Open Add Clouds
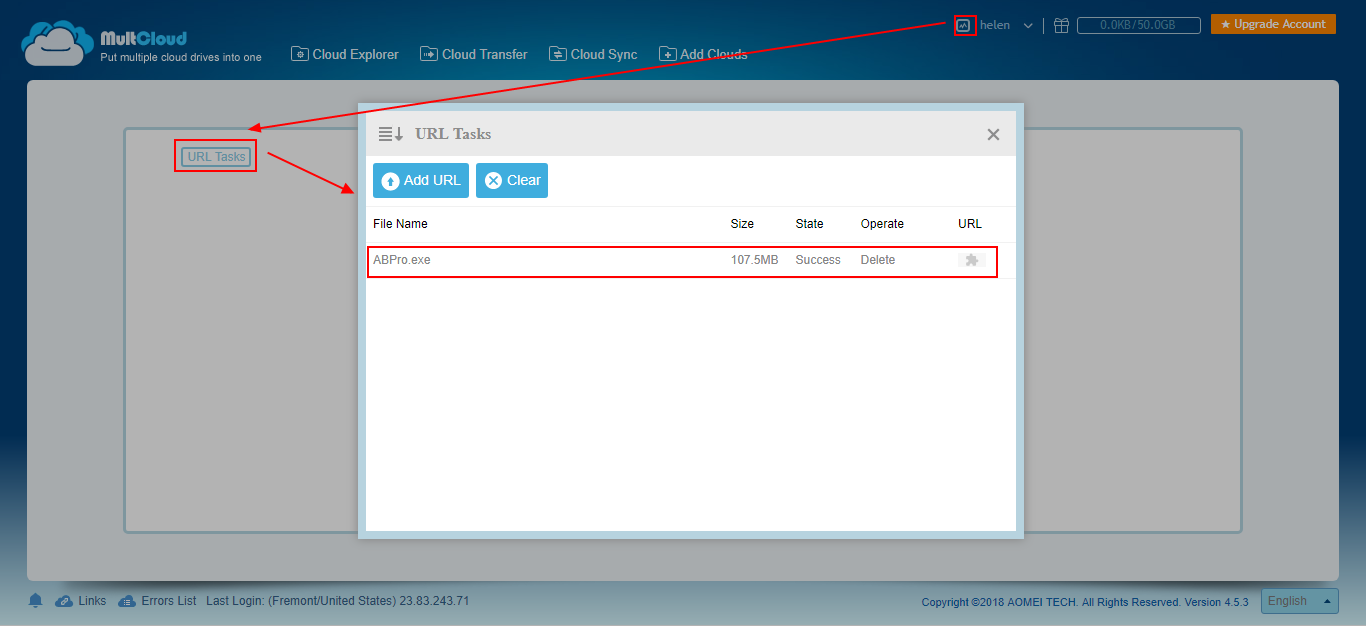 703,53
